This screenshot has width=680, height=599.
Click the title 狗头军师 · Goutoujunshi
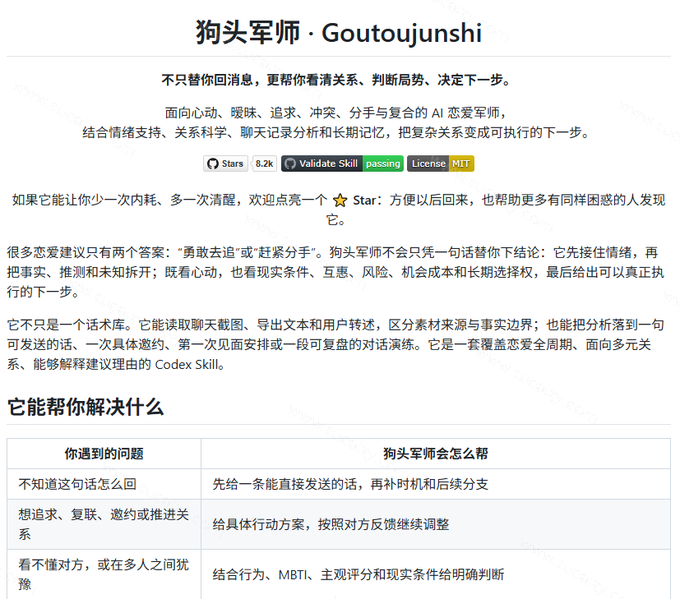coord(339,33)
